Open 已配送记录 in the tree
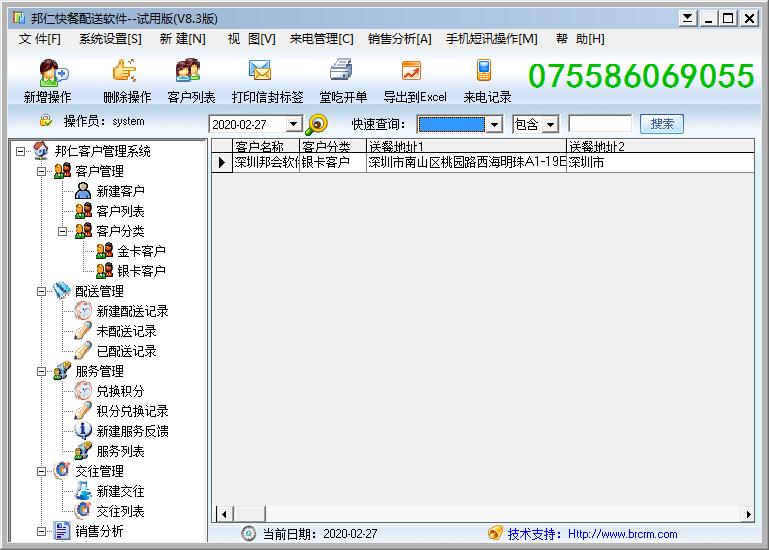 point(127,351)
